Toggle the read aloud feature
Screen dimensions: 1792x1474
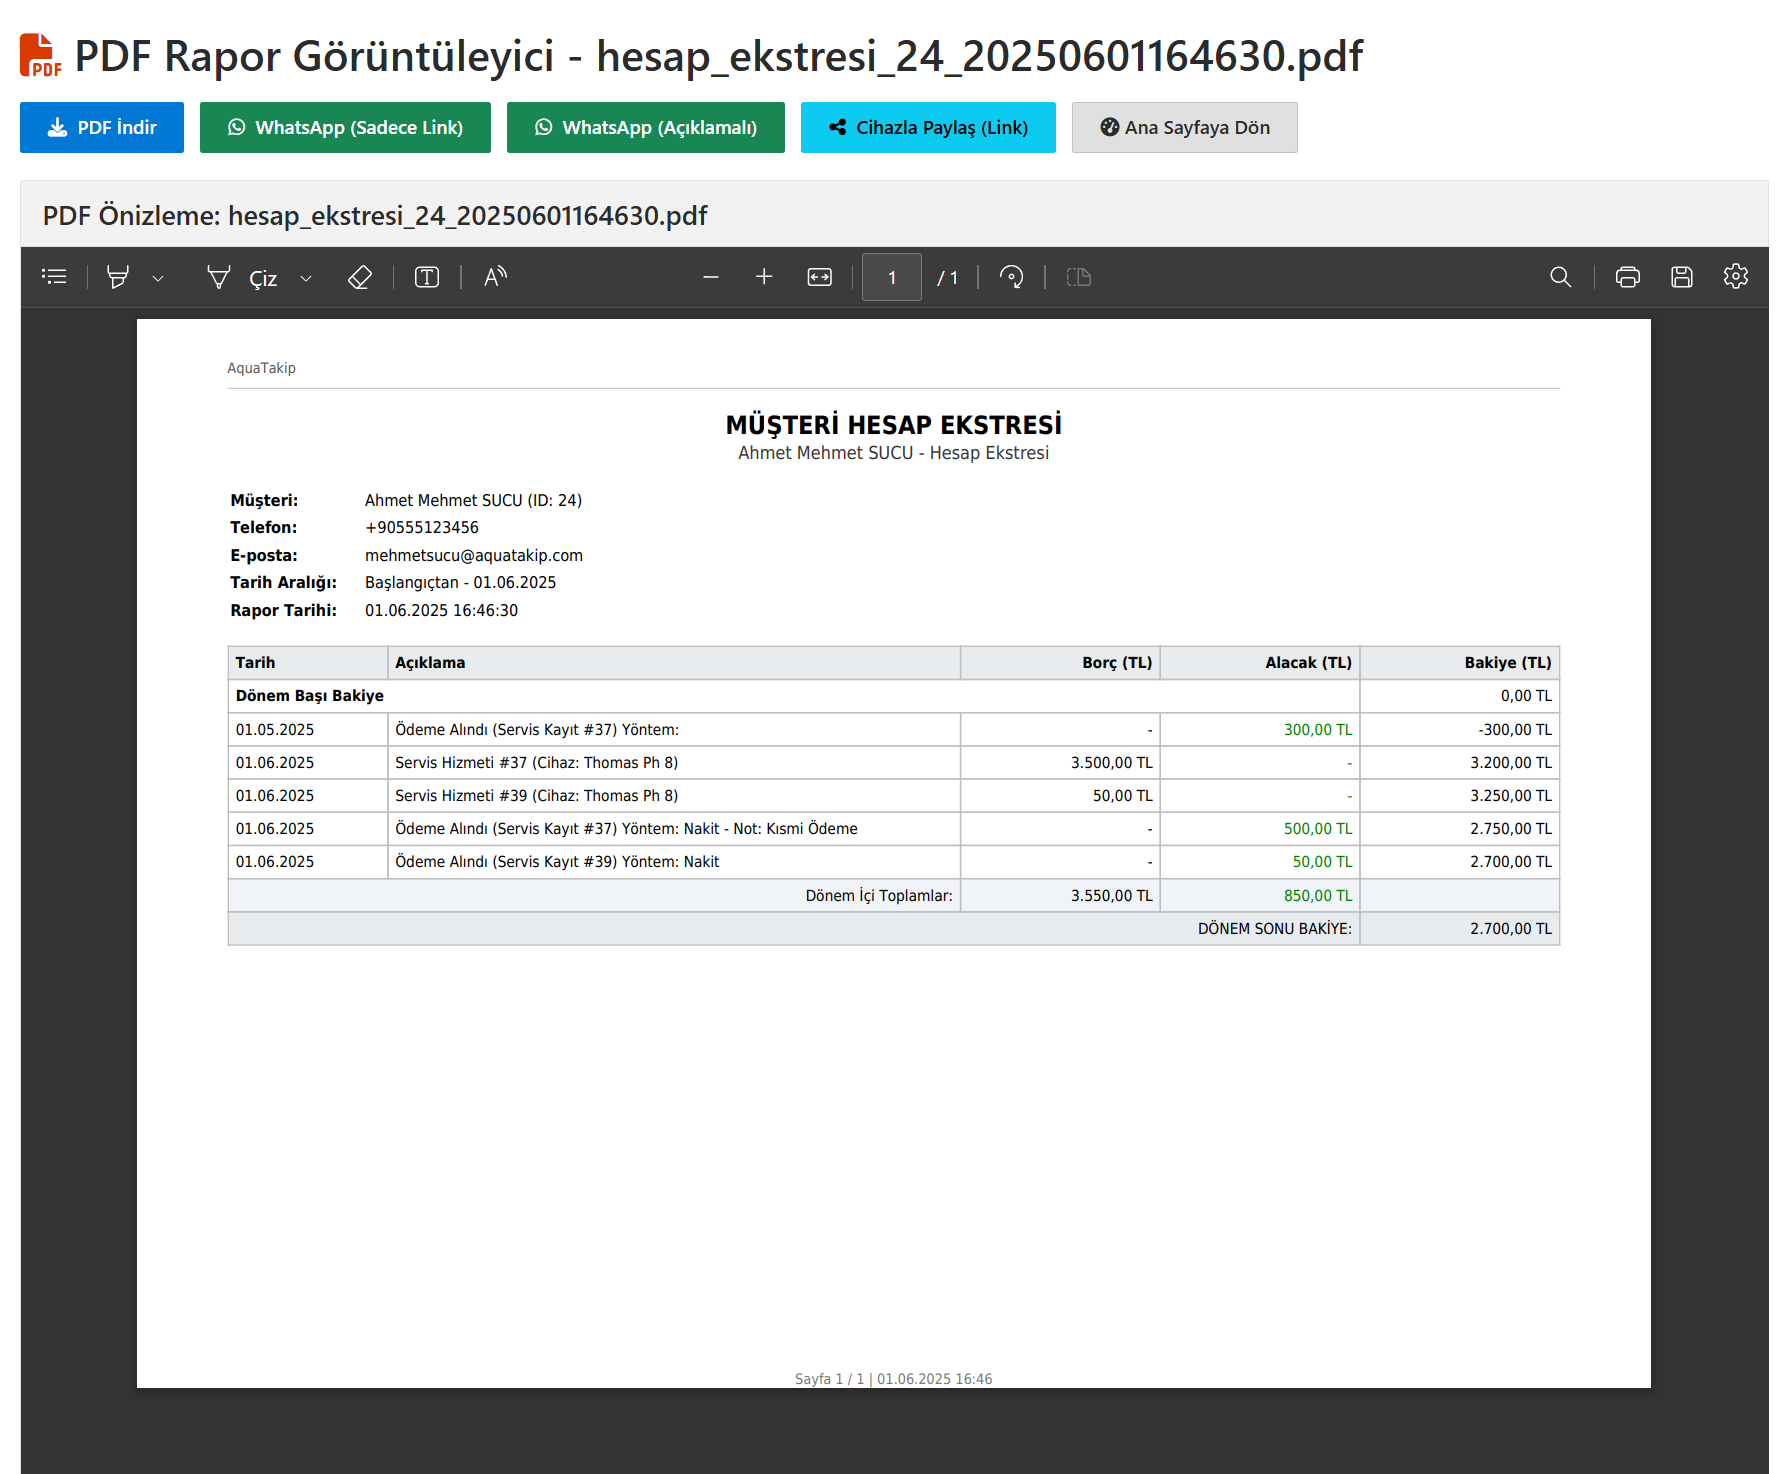pos(495,277)
